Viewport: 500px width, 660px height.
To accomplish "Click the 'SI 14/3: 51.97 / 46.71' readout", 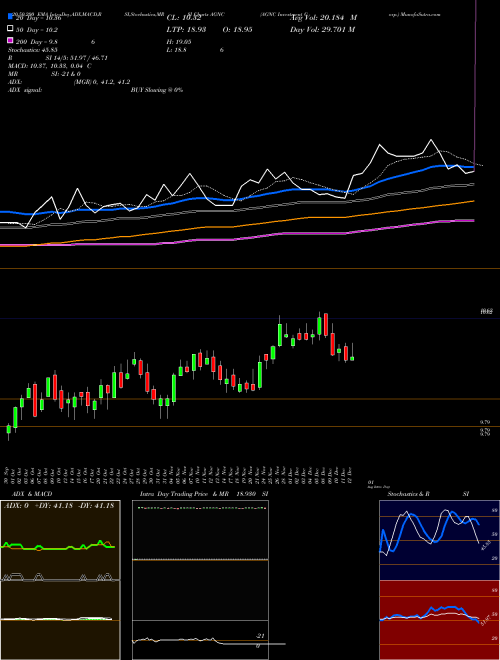I will [x=77, y=58].
